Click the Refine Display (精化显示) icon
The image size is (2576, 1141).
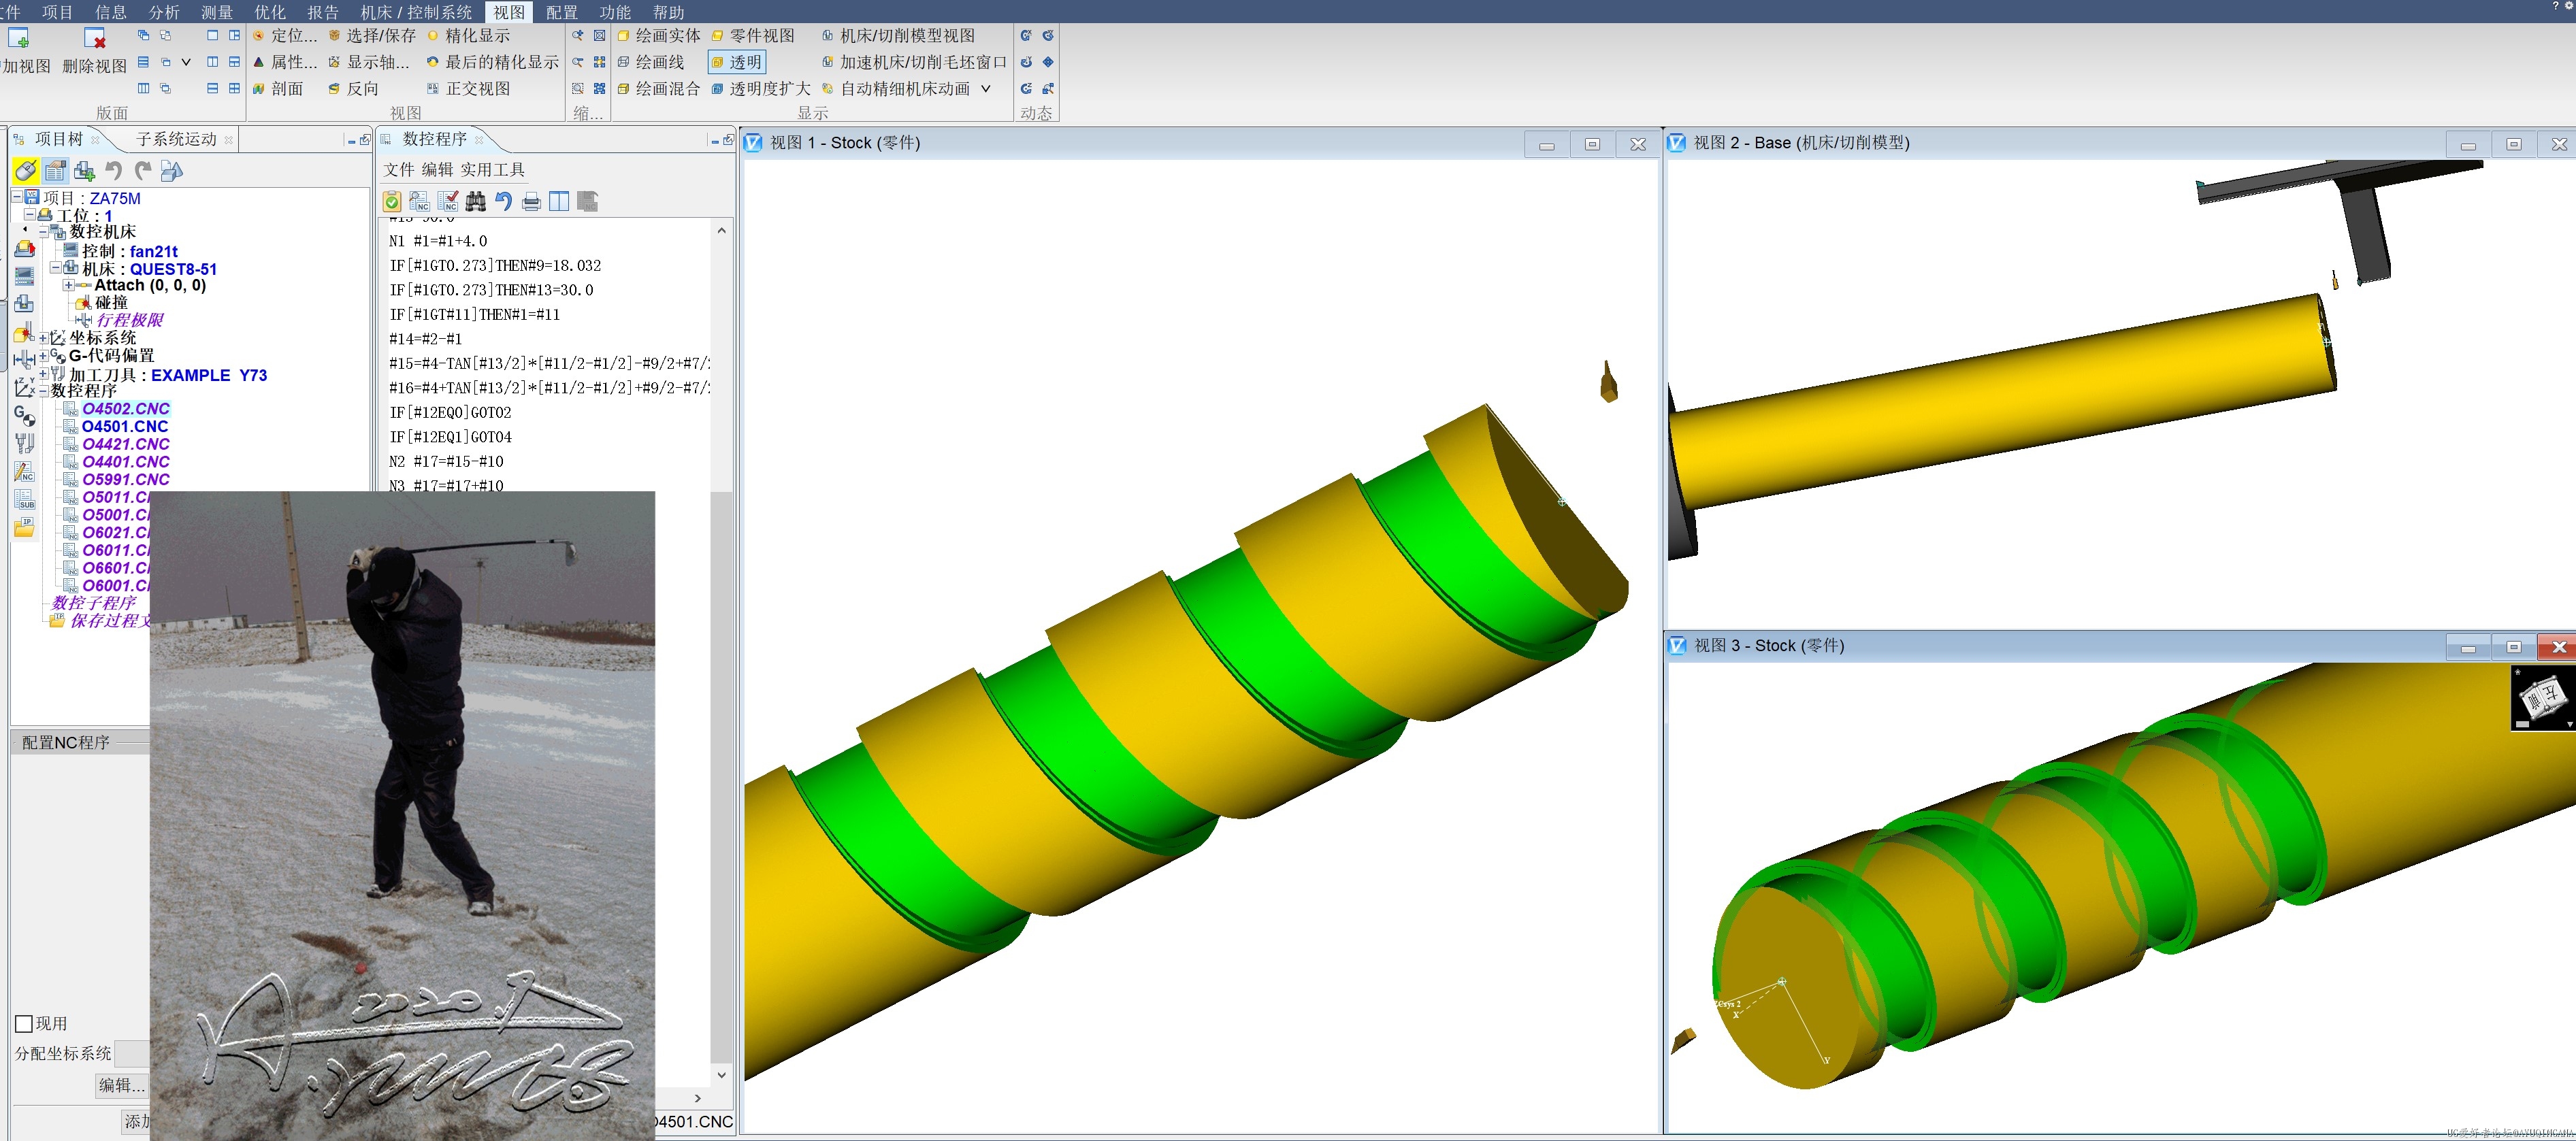tap(433, 36)
